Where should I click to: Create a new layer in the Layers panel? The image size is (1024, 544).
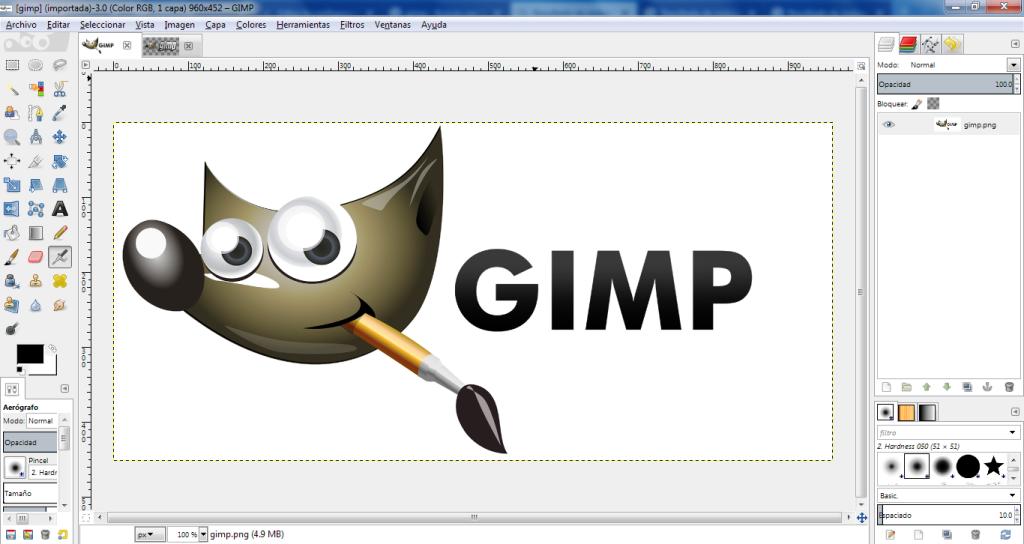point(886,387)
